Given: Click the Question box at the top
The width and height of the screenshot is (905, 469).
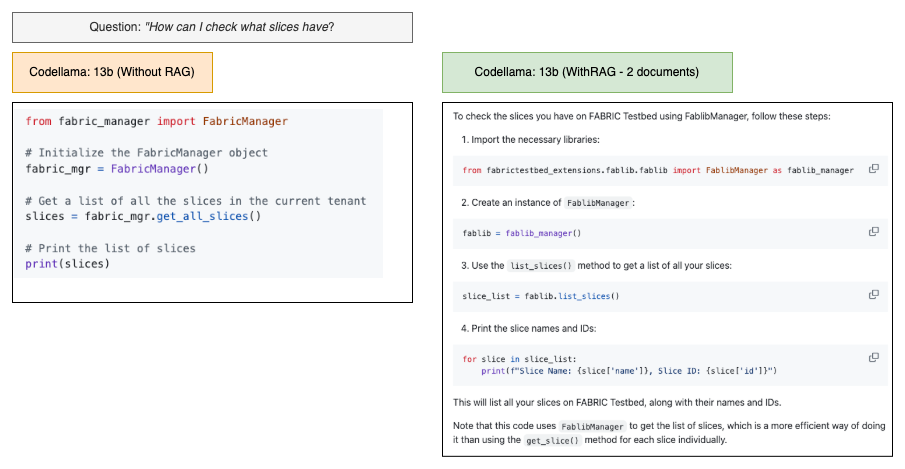Looking at the screenshot, I should tap(212, 27).
